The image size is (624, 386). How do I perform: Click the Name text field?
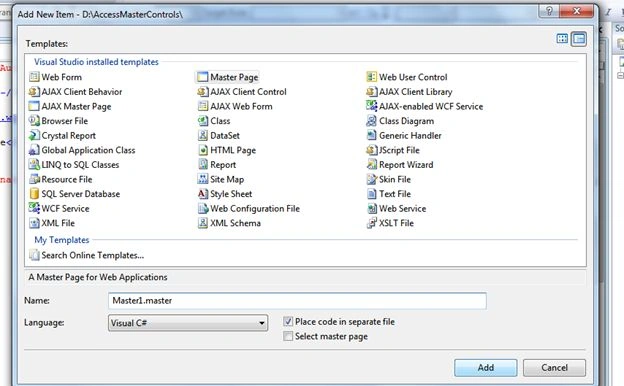click(297, 300)
